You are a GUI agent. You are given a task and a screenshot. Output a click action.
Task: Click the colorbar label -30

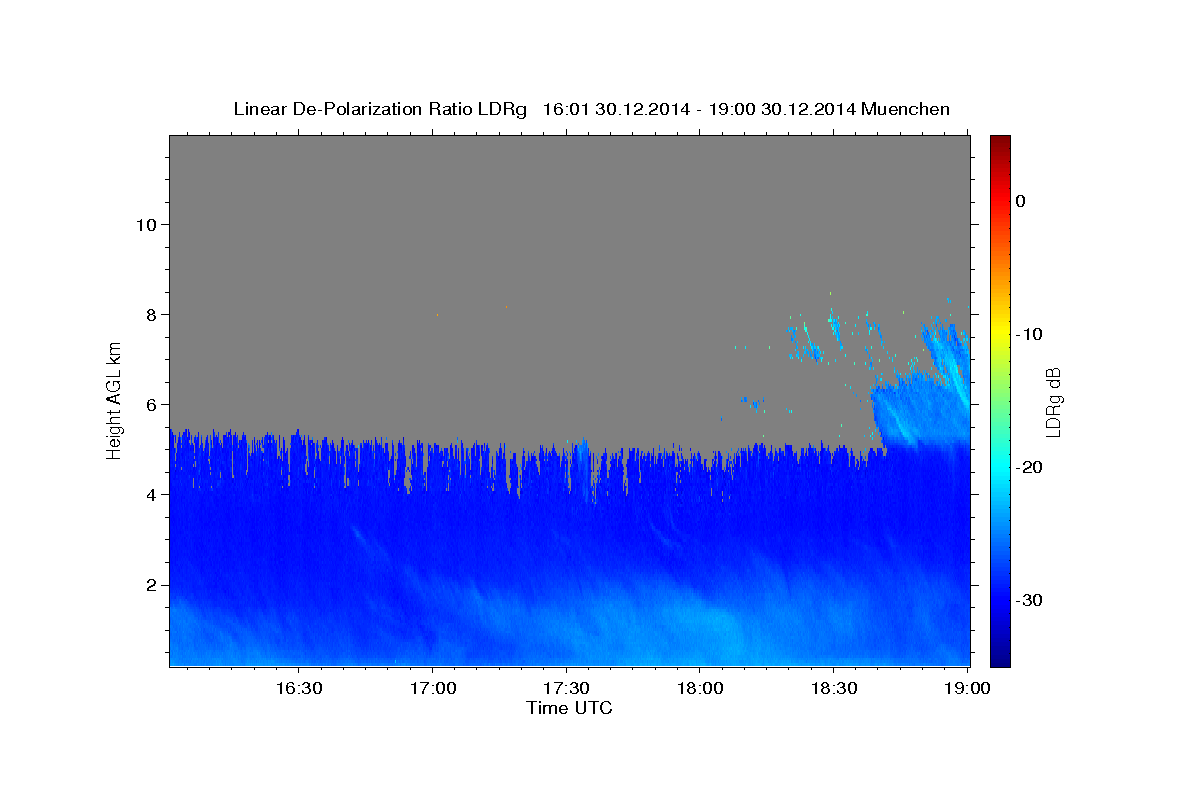pyautogui.click(x=1030, y=600)
